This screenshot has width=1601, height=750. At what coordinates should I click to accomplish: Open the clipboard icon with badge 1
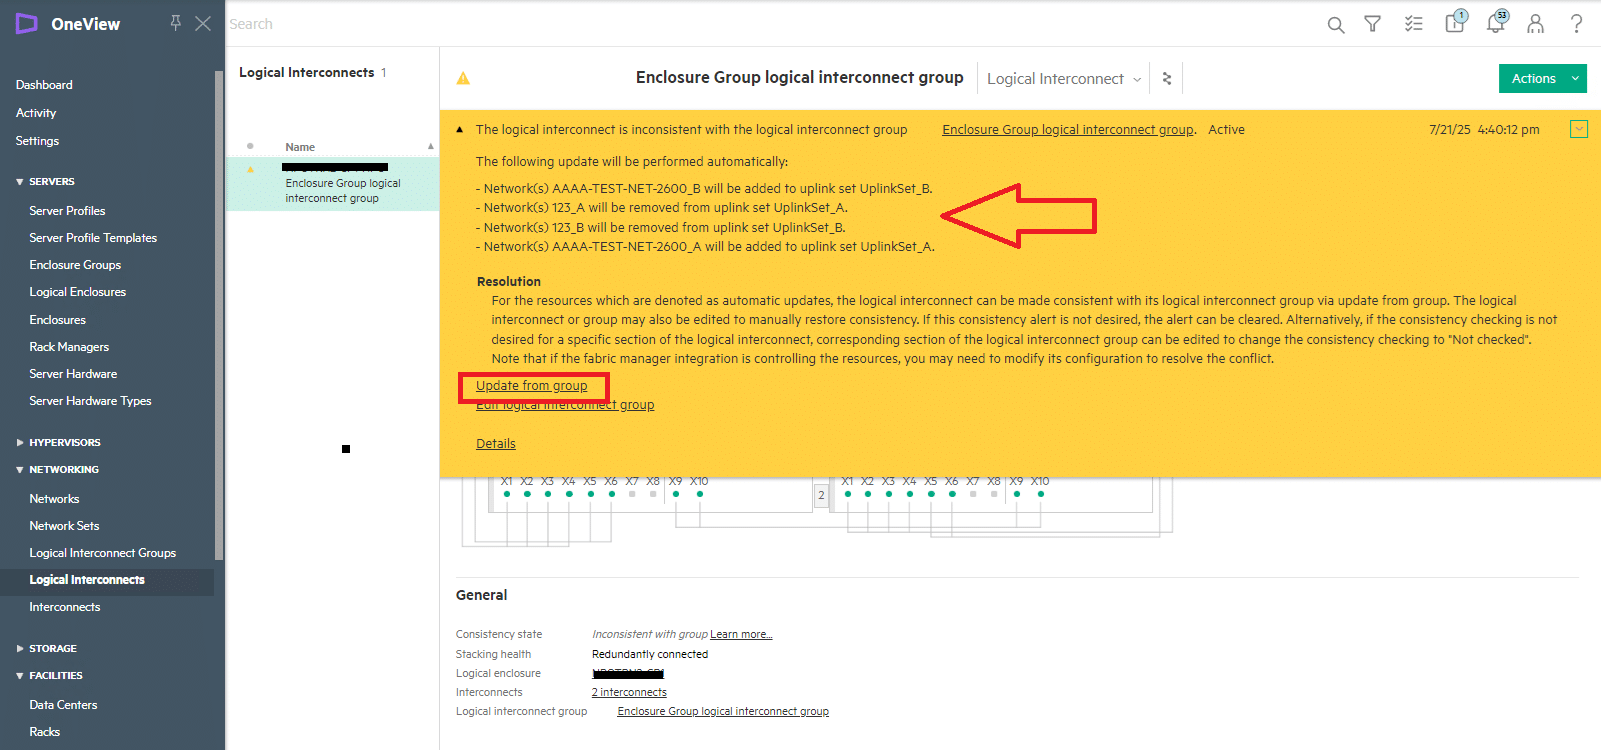(x=1456, y=22)
